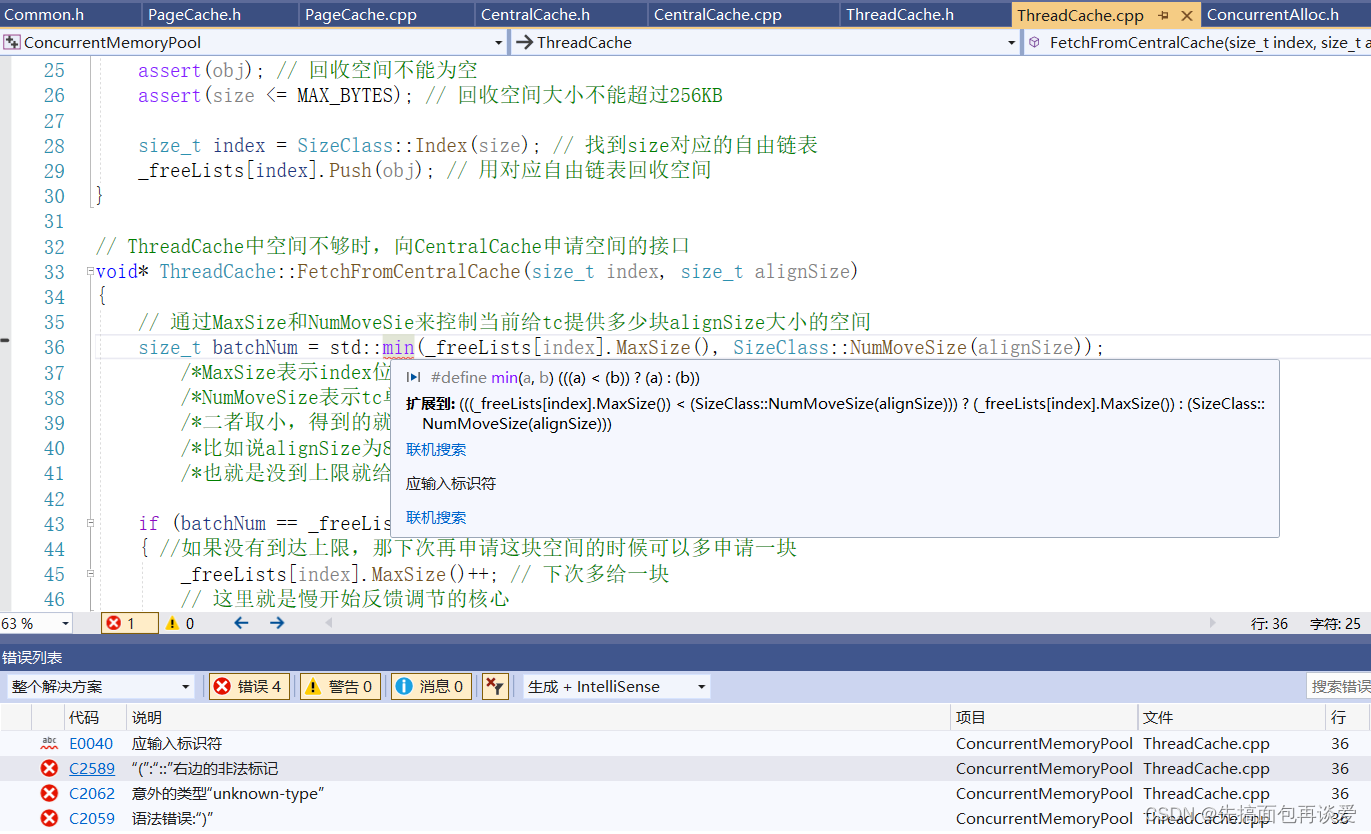Switch to CentralCache.cpp tab

[717, 15]
